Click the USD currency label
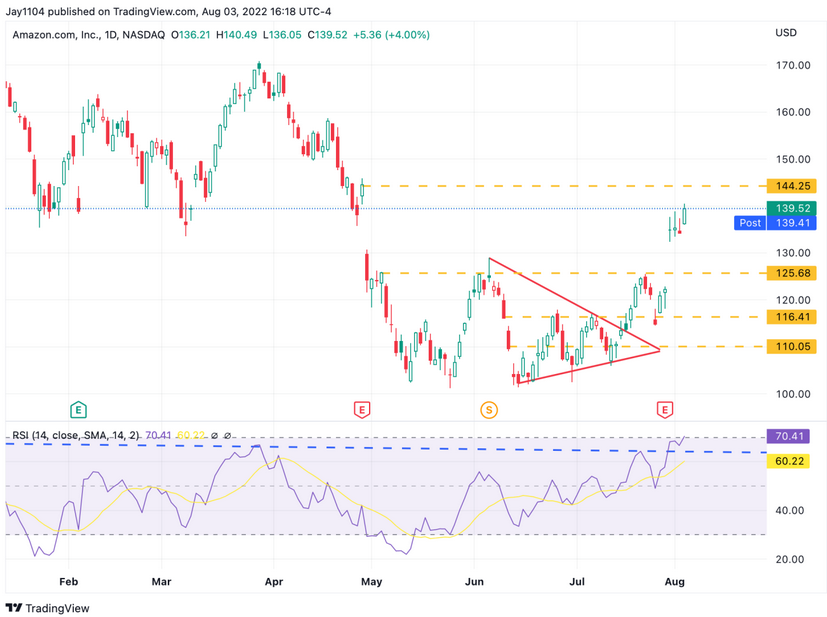The height and width of the screenshot is (617, 827). click(786, 33)
